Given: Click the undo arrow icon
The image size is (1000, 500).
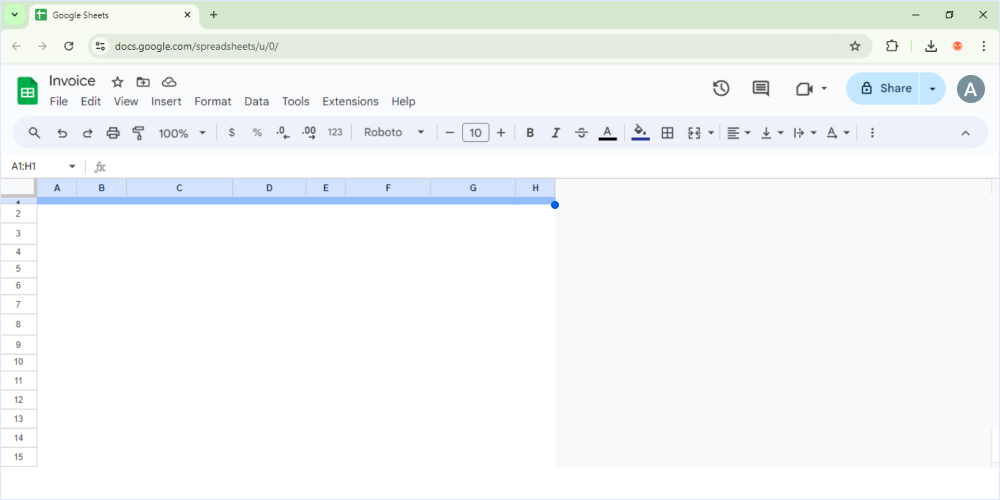Looking at the screenshot, I should (x=62, y=133).
